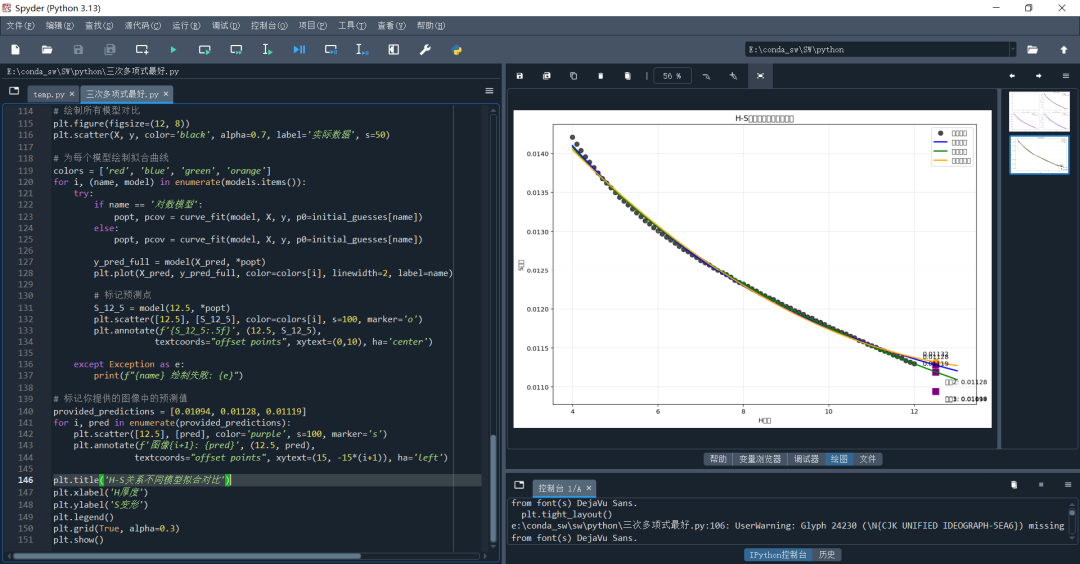Show the next plot with the right arrow

1039,76
